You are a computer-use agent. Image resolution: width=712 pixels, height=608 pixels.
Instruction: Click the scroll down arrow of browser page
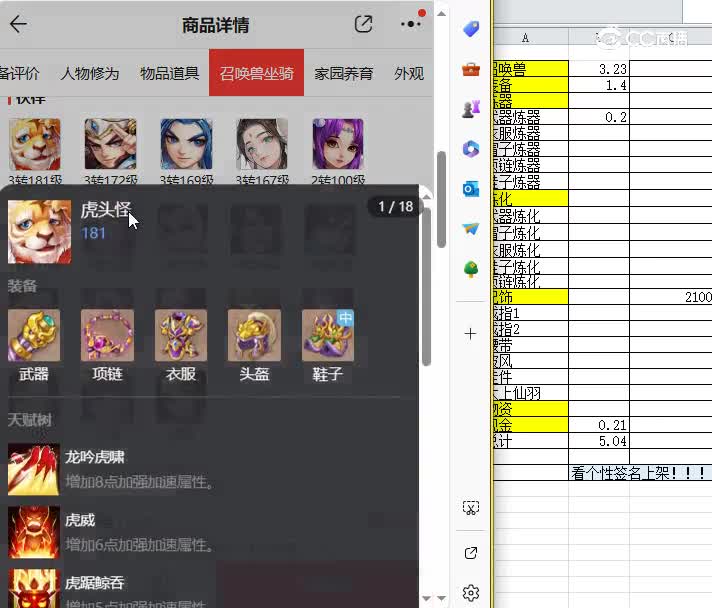(441, 598)
